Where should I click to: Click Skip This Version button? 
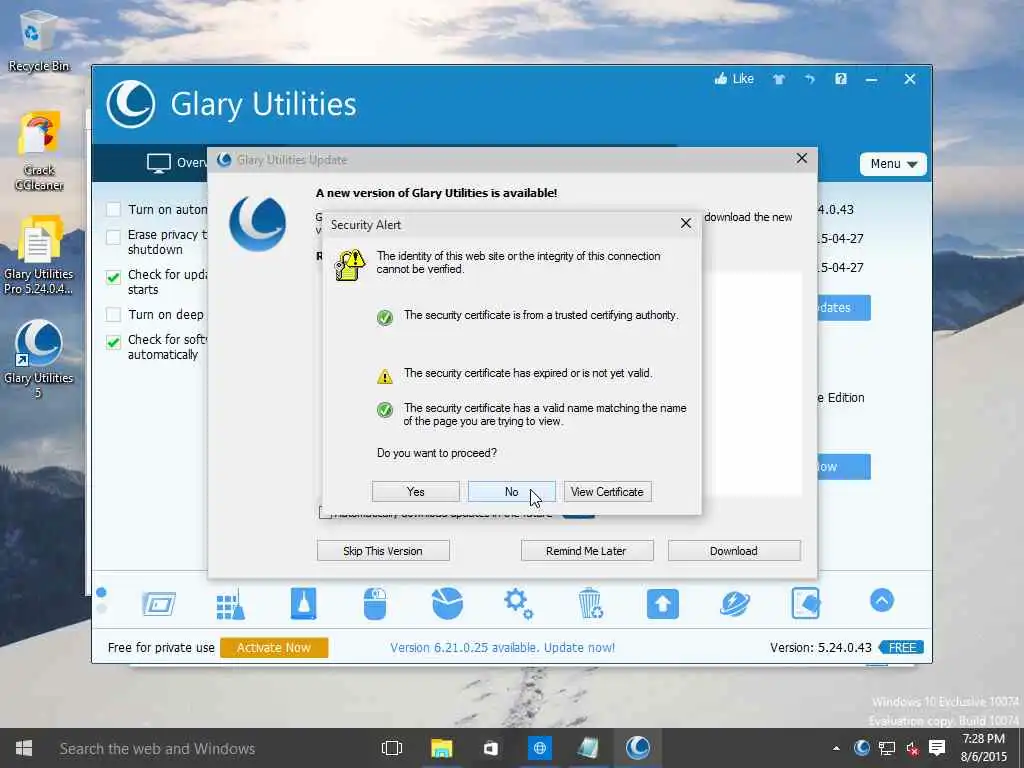(x=383, y=551)
